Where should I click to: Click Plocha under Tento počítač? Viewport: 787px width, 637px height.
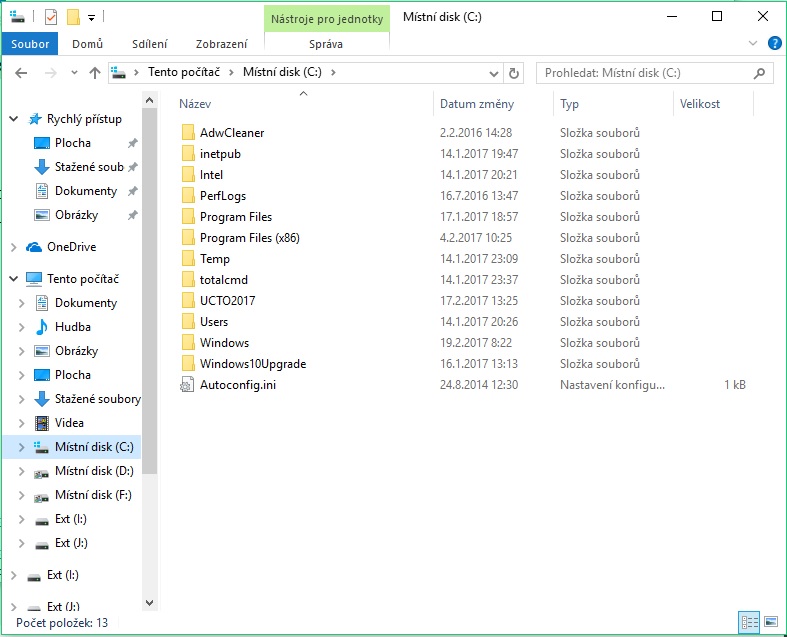coord(73,375)
